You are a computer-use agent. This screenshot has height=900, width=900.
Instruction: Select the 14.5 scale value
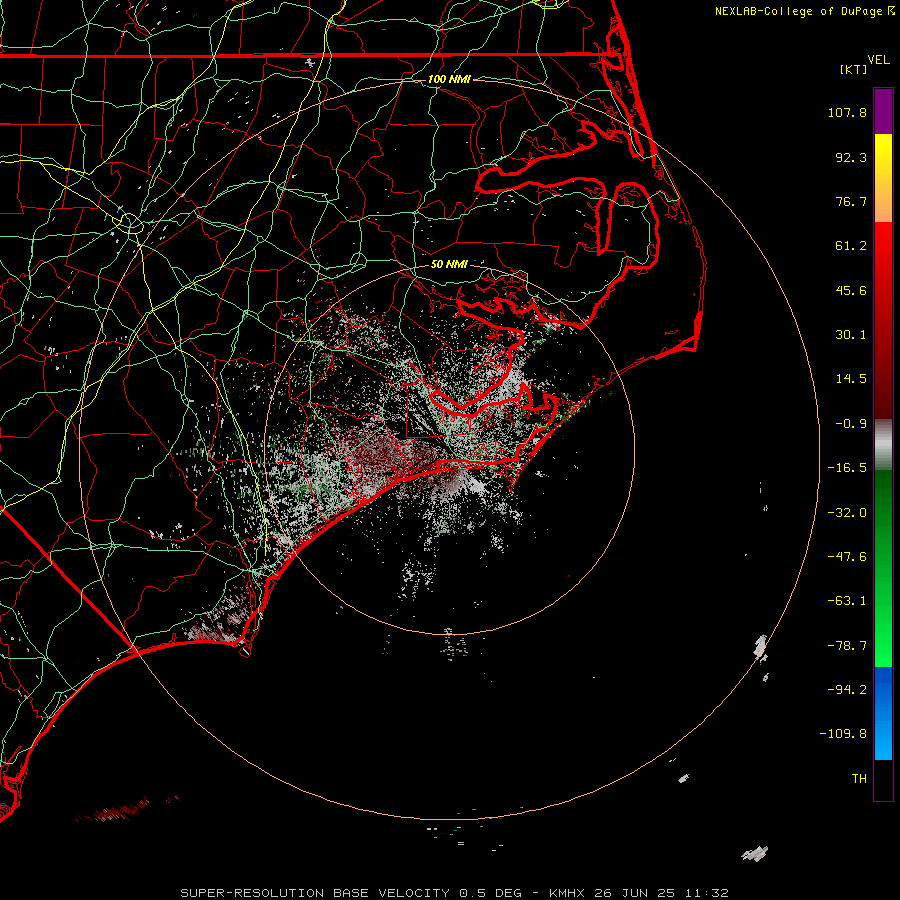pyautogui.click(x=851, y=379)
